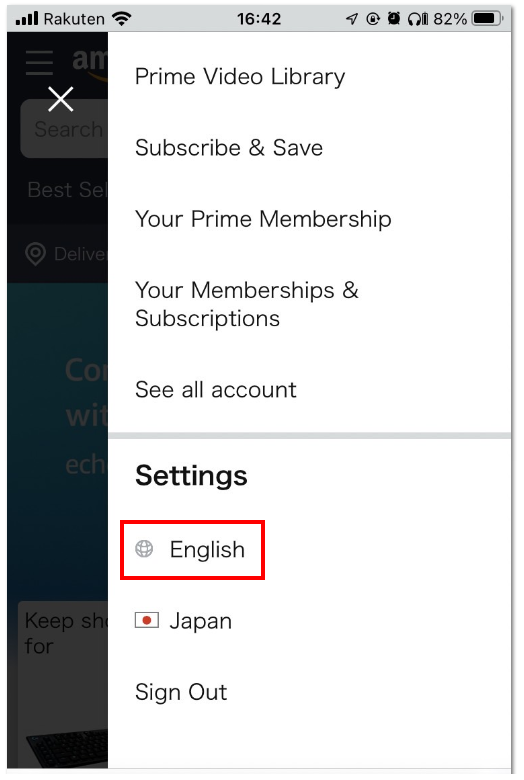Tap the globe icon next to English
Image resolution: width=524 pixels, height=780 pixels.
tap(144, 549)
